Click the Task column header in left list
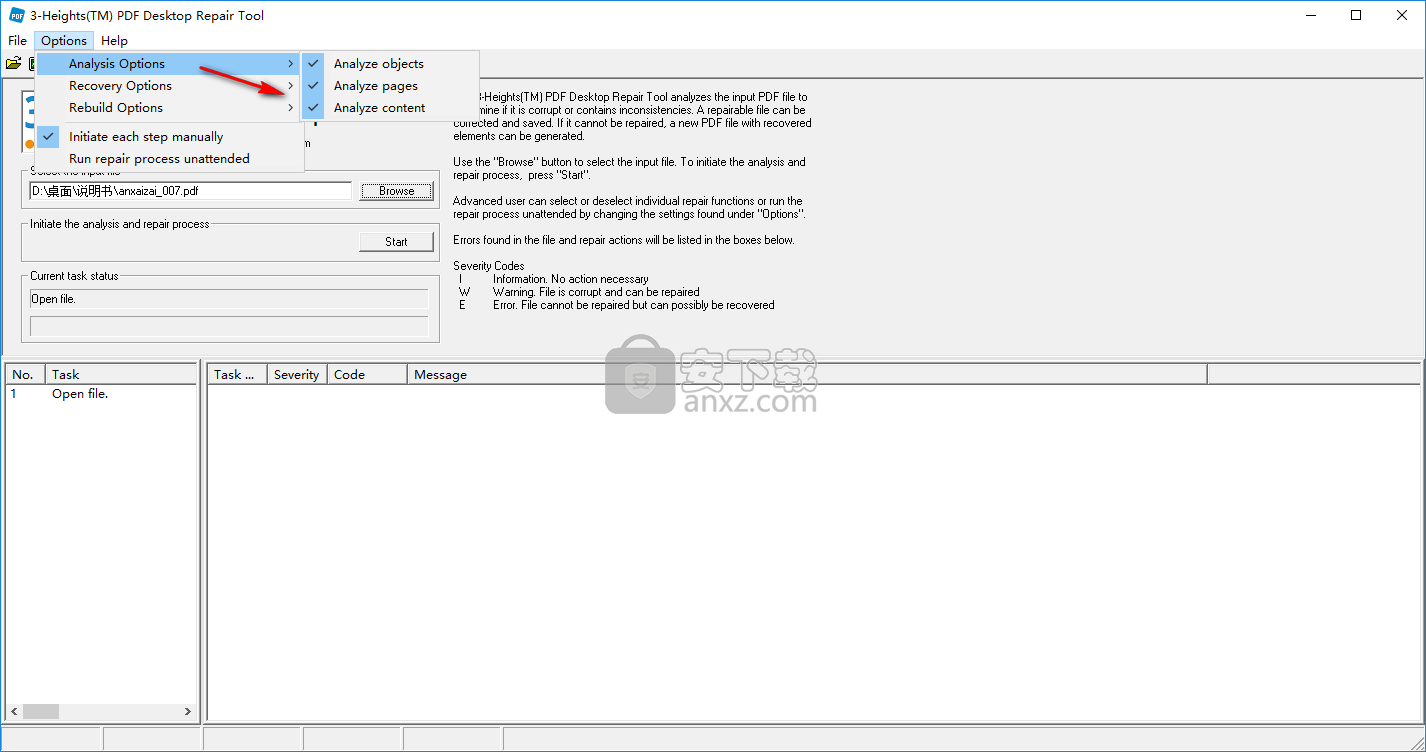 pos(121,375)
